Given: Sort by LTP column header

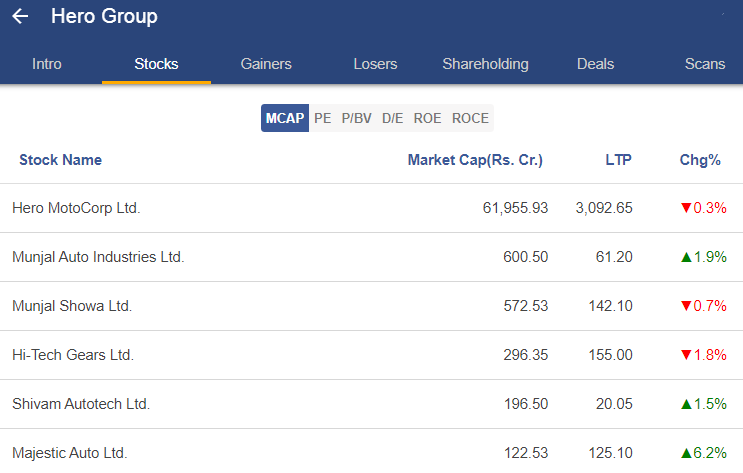Looking at the screenshot, I should tap(618, 160).
